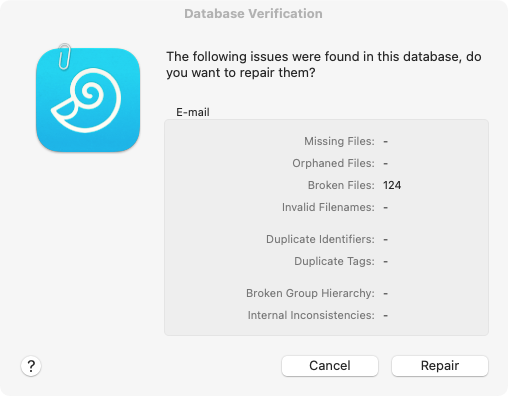Click the Missing Files label

coord(339,141)
